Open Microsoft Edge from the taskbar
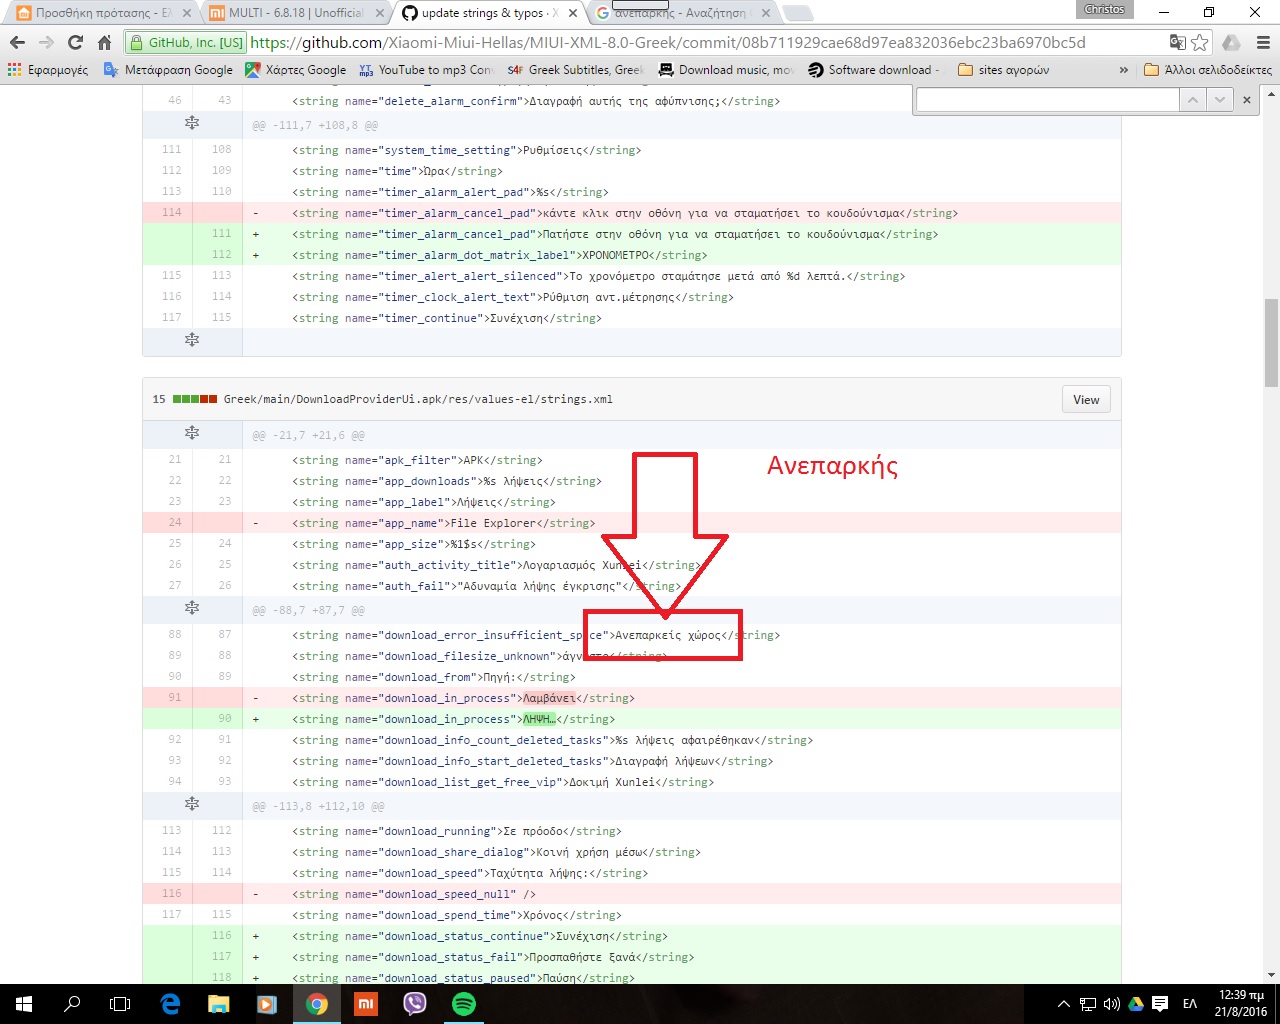This screenshot has height=1024, width=1280. coord(170,1004)
